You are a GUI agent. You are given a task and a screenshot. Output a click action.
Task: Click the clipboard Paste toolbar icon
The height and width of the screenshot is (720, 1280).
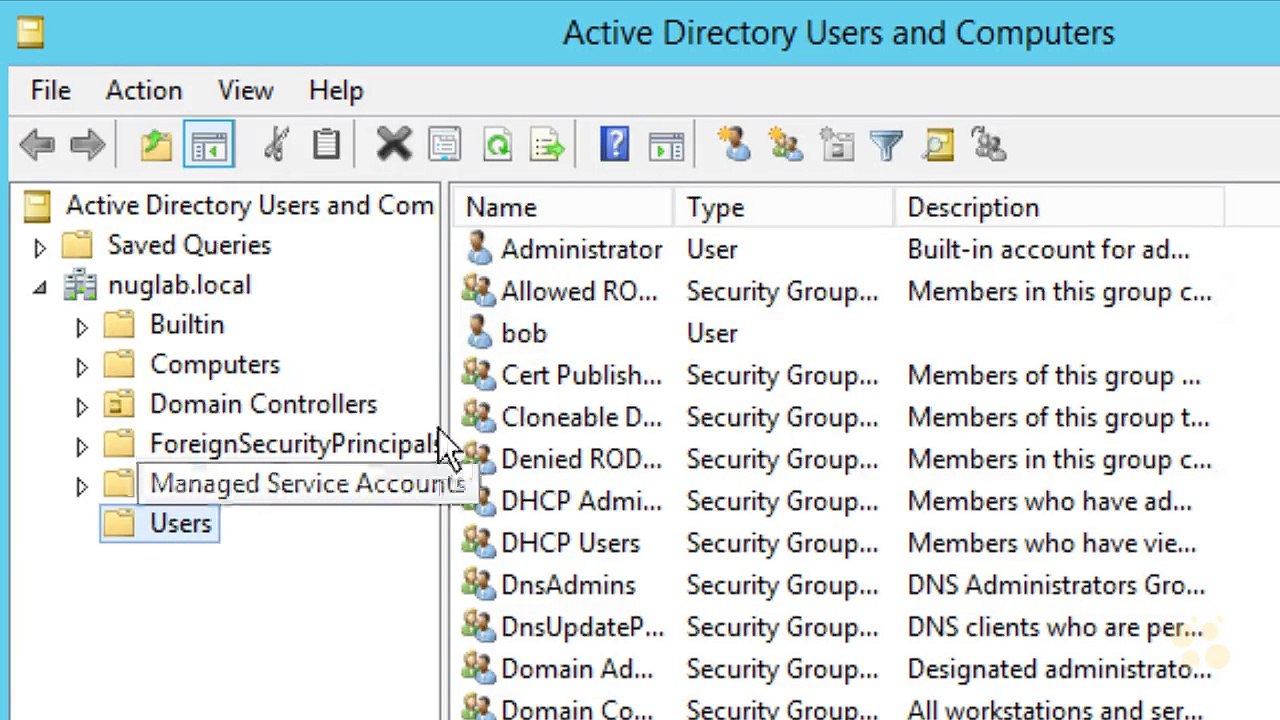point(326,146)
